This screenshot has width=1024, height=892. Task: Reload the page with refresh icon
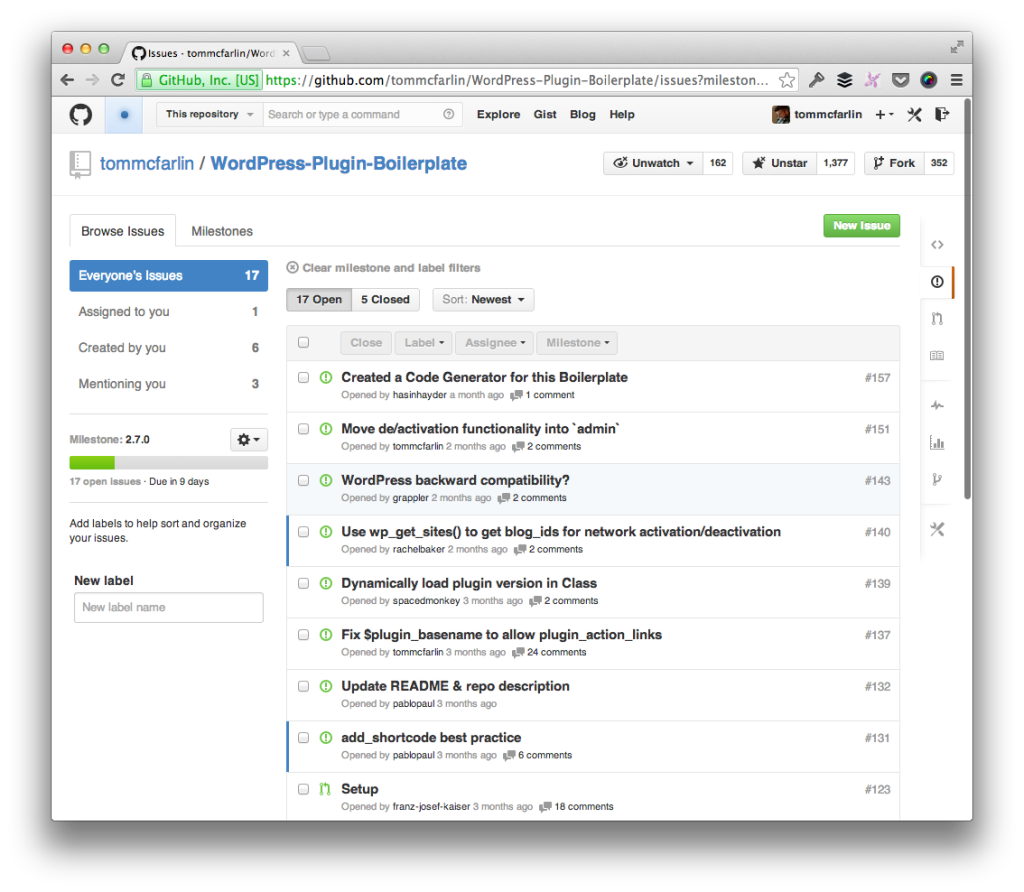[x=118, y=80]
